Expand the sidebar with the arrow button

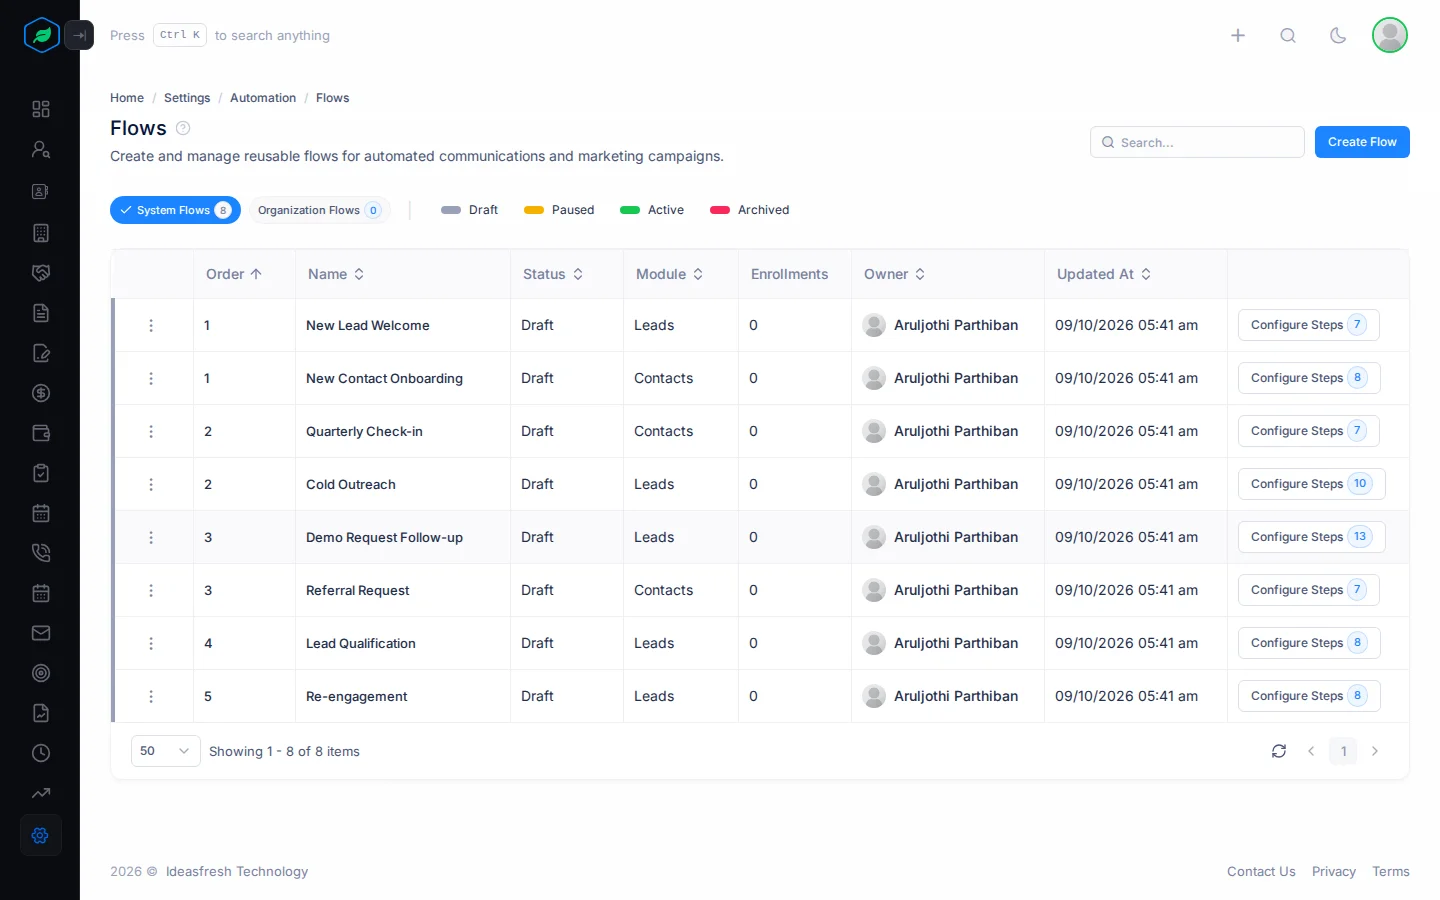pos(79,35)
